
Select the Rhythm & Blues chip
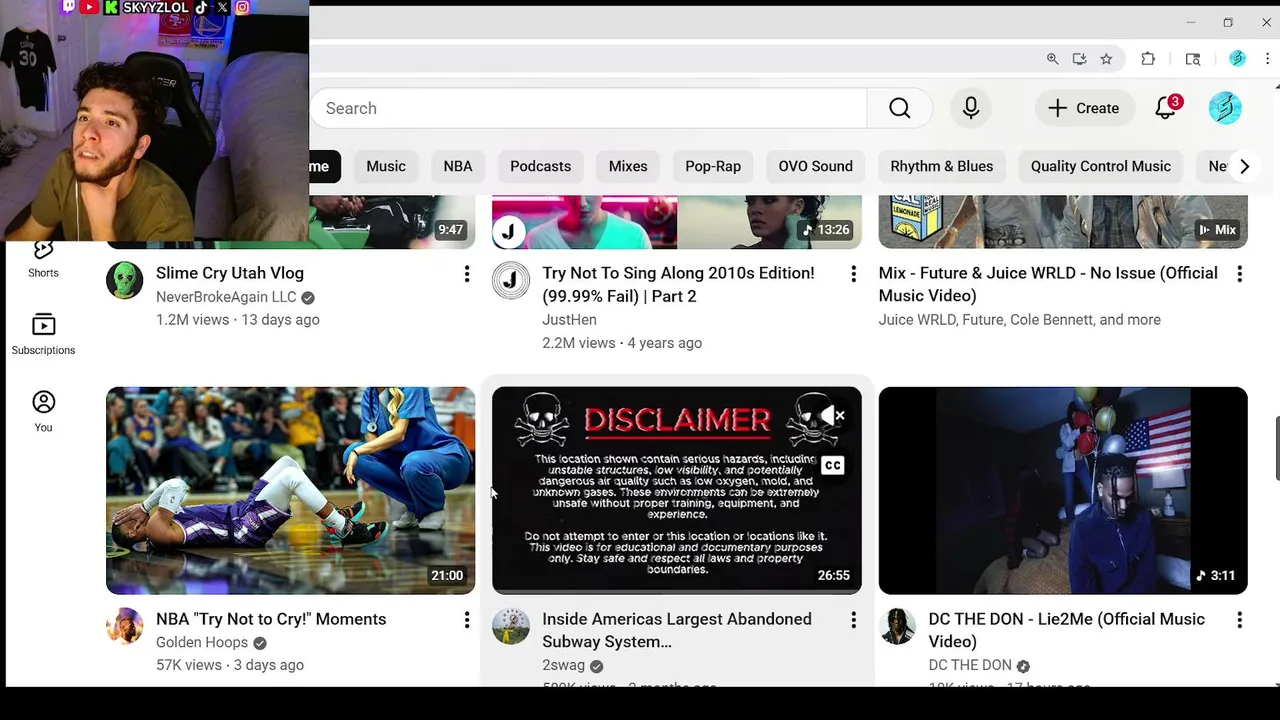942,166
